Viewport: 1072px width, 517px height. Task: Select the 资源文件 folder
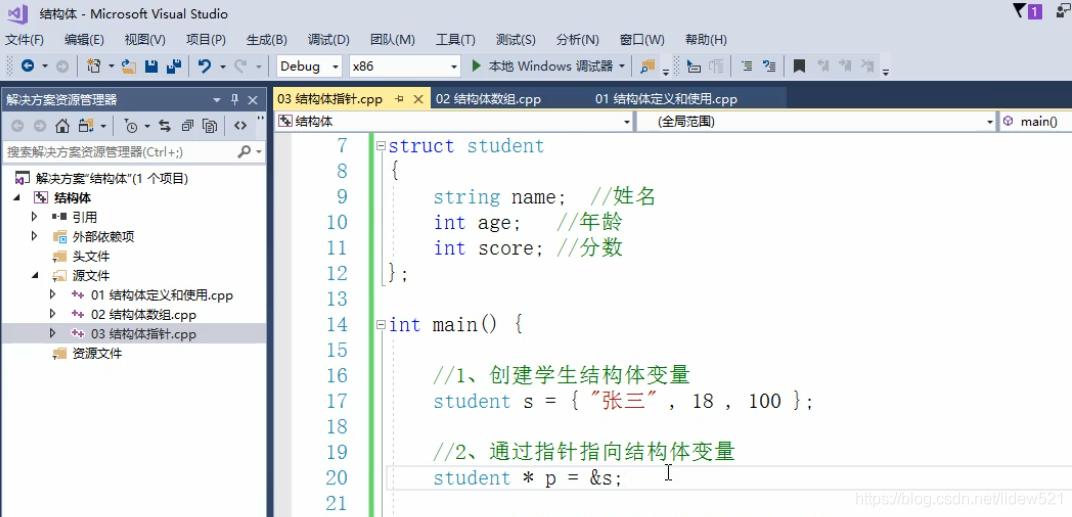point(96,353)
